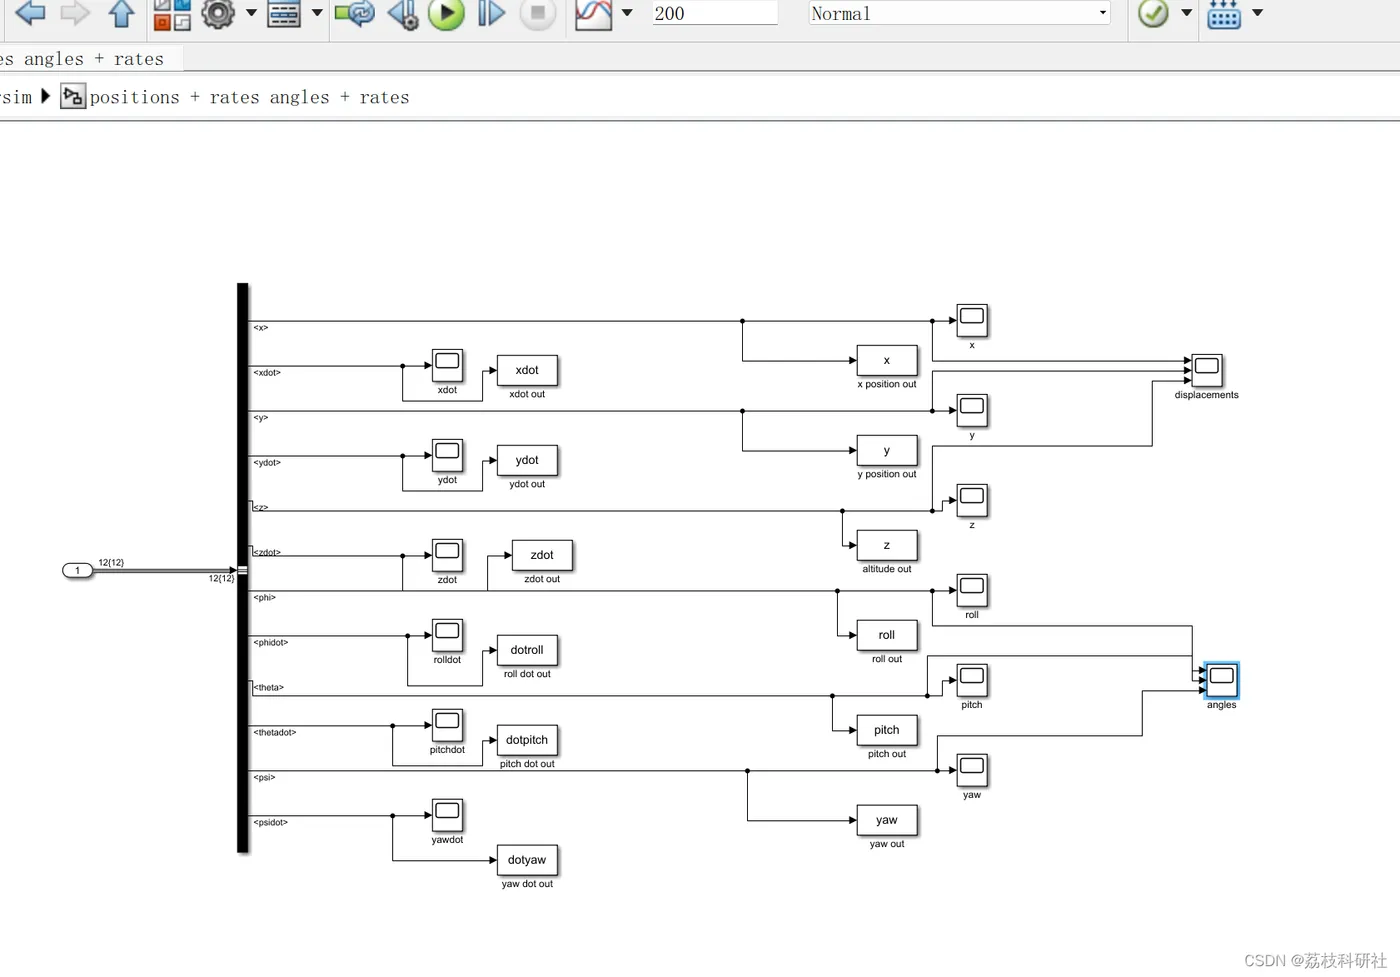Image resolution: width=1400 pixels, height=977 pixels.
Task: Go back with the blue left arrow
Action: [31, 13]
